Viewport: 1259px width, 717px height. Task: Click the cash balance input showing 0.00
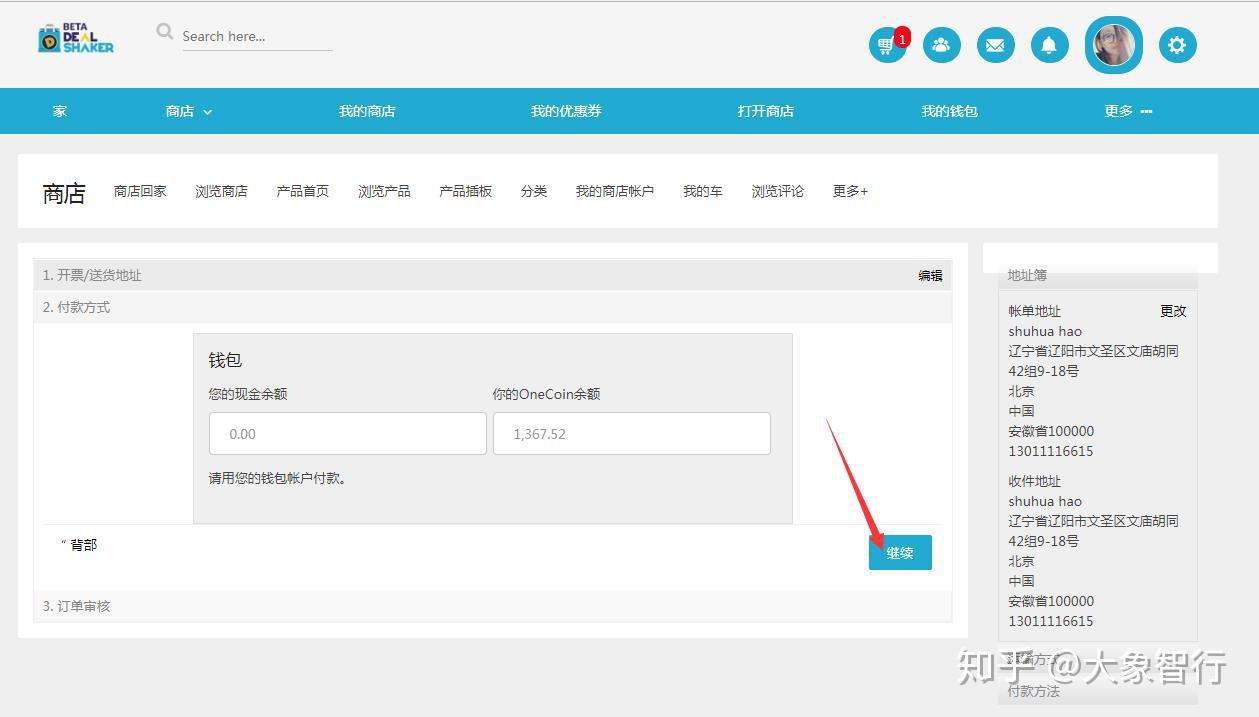tap(347, 433)
